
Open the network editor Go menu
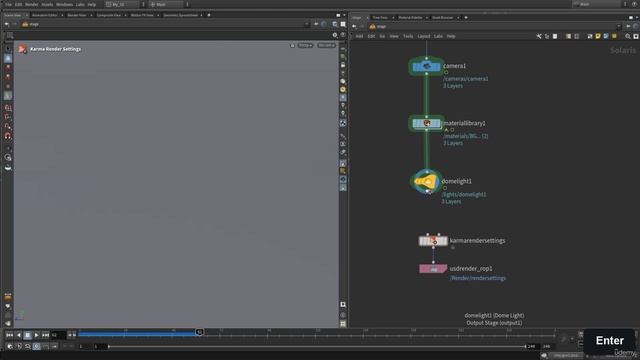(382, 36)
